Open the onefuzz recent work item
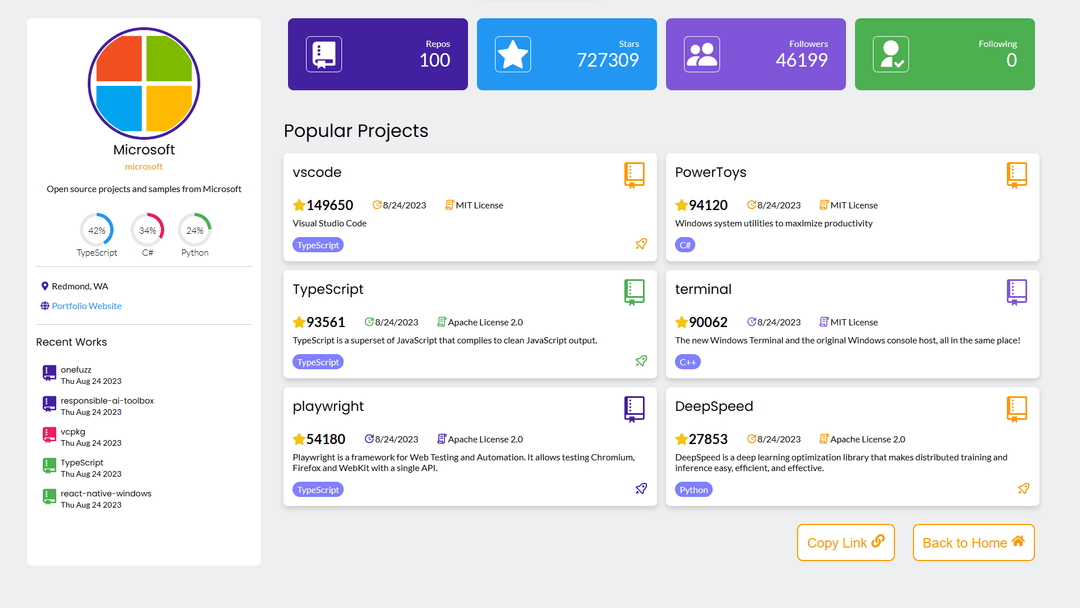Screen dimensions: 1080x608 76,370
